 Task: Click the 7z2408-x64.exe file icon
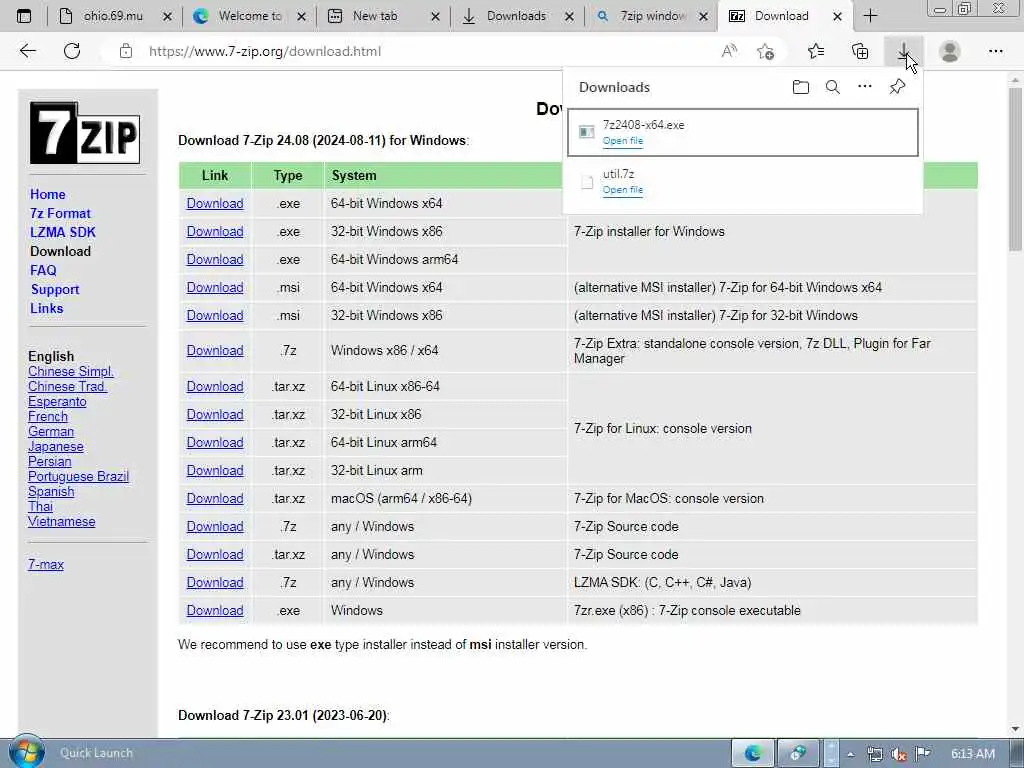(x=586, y=132)
